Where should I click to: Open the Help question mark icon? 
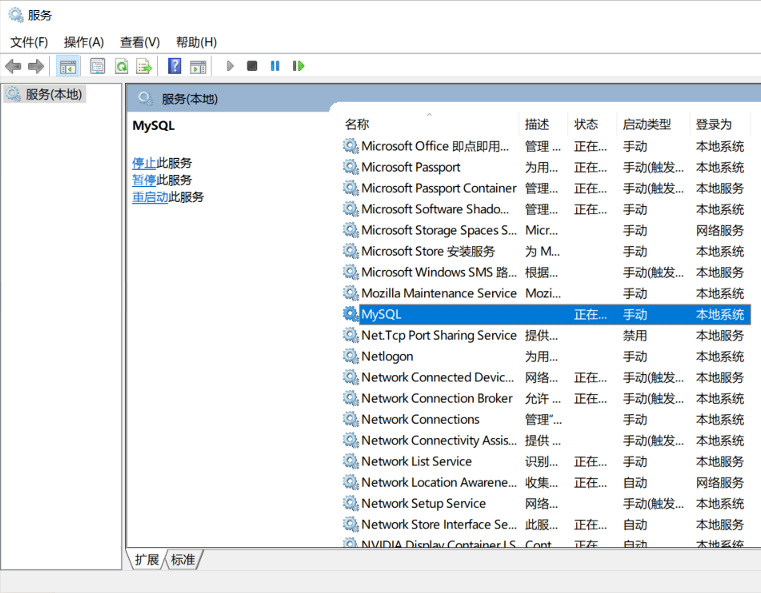[x=175, y=66]
